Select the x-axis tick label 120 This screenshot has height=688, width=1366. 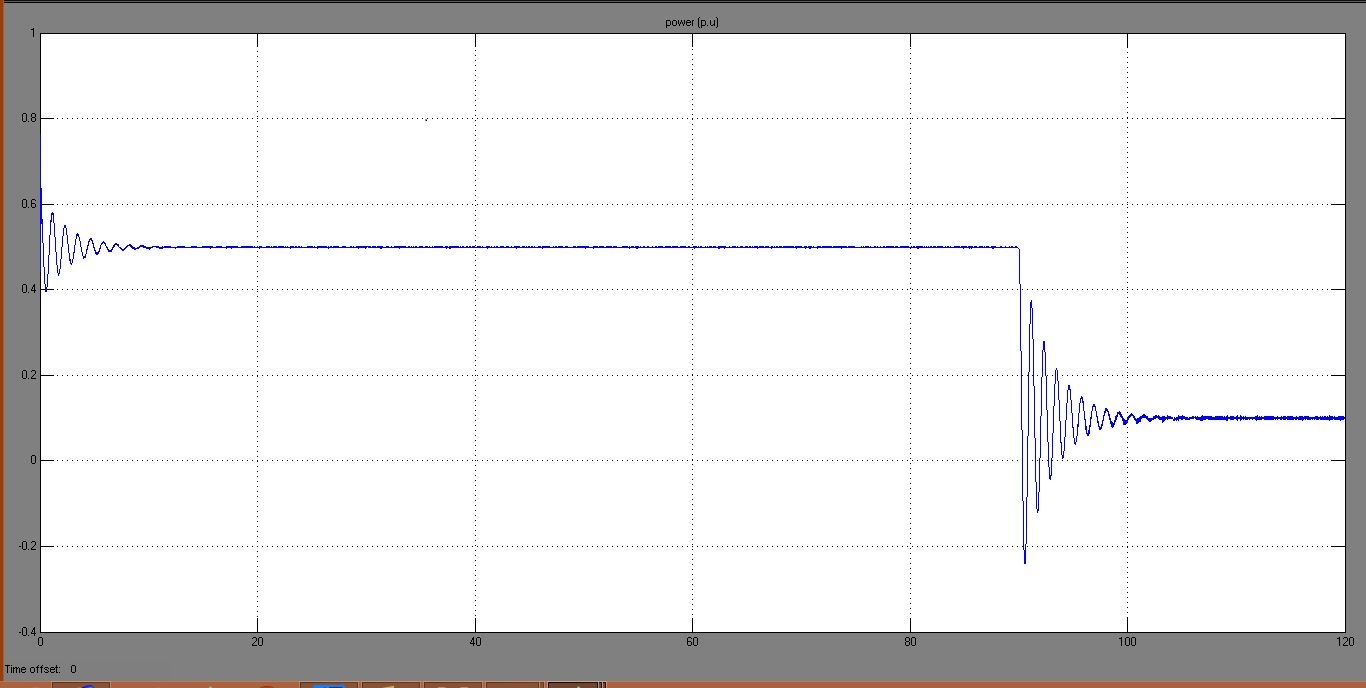click(x=1343, y=642)
